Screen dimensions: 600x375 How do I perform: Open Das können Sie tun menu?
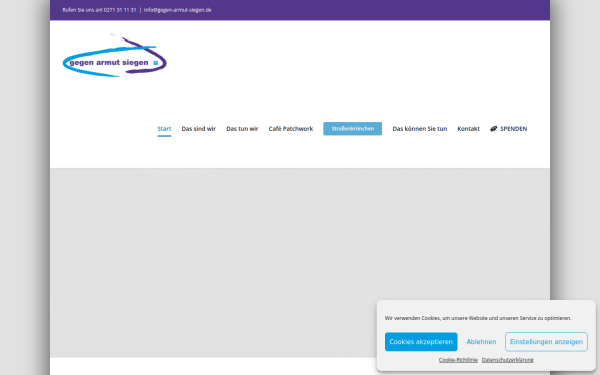(419, 129)
